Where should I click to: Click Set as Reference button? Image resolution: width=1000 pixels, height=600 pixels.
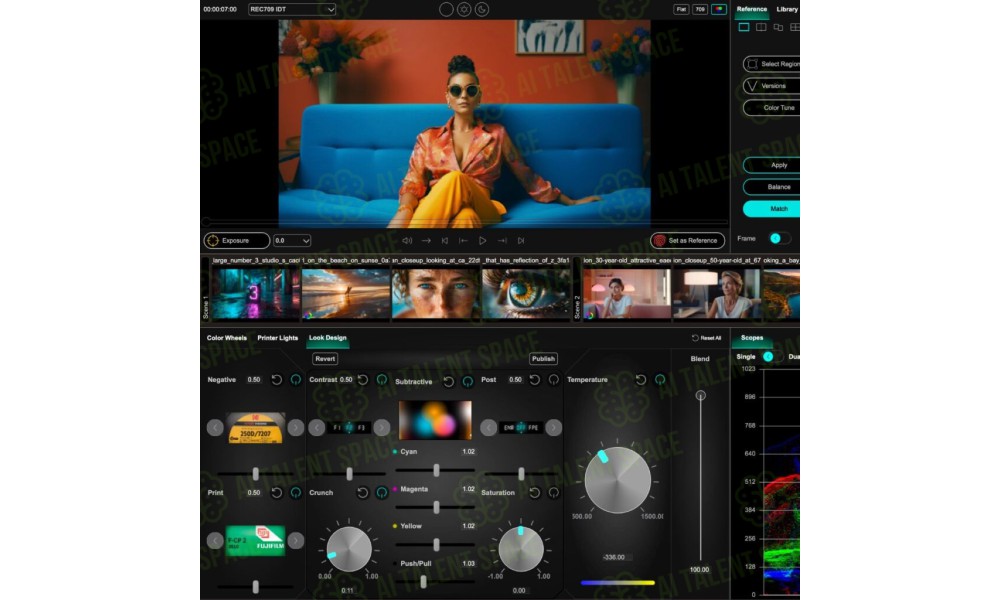click(687, 240)
